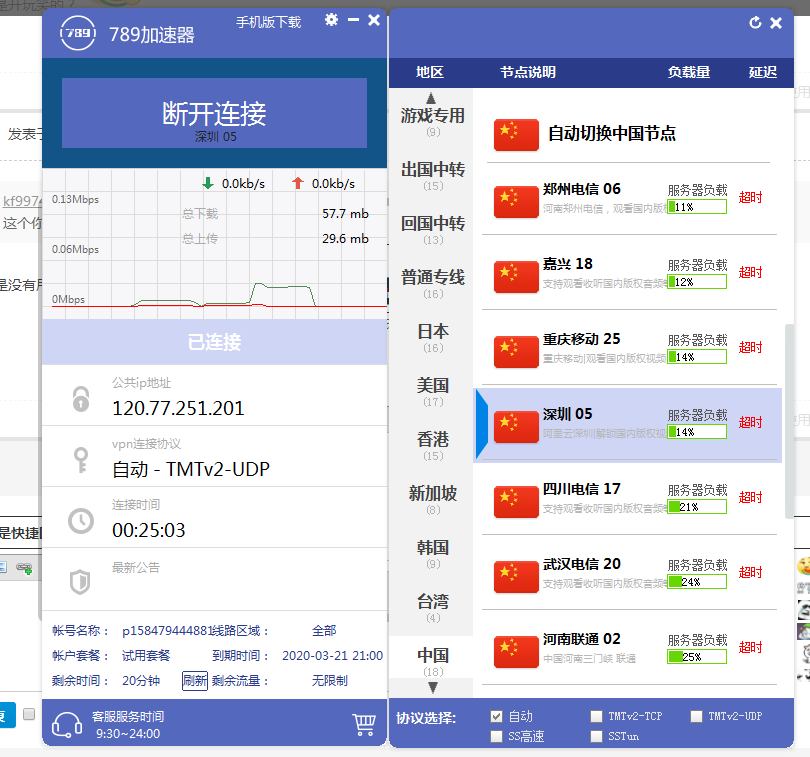Click the 刷新 button for remaining time

click(x=195, y=681)
